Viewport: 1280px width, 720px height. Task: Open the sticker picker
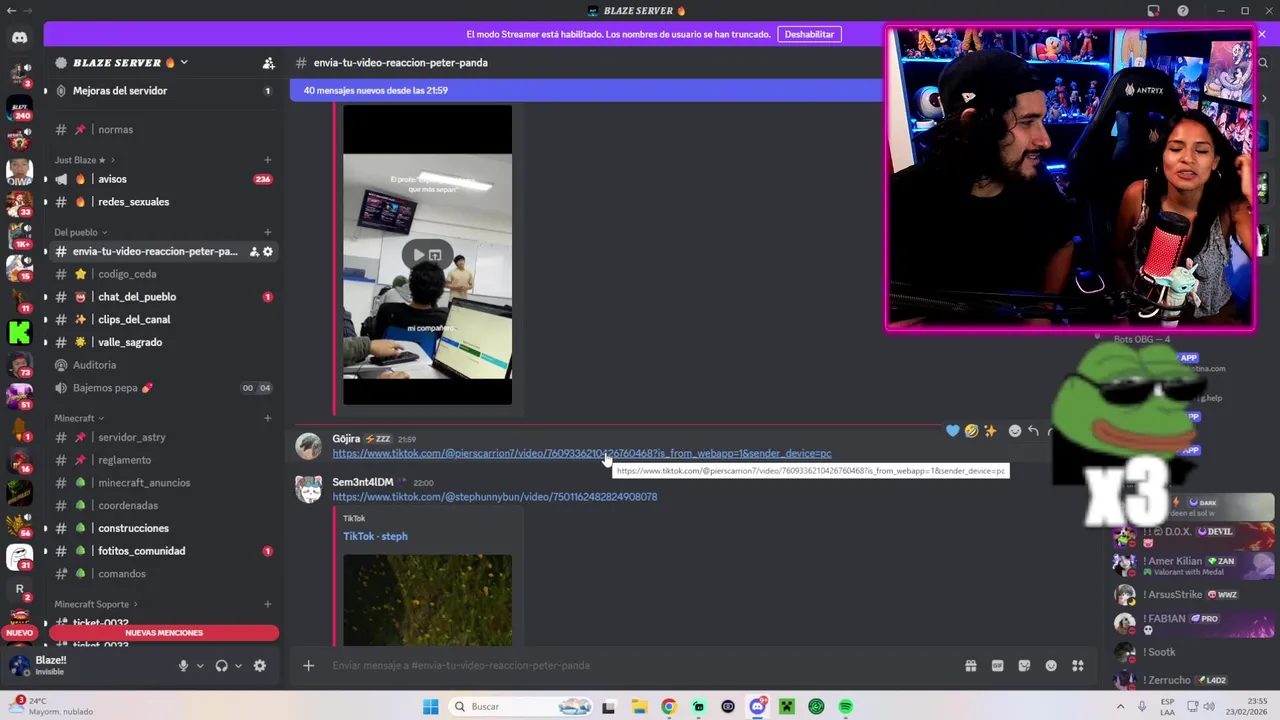click(x=1024, y=666)
